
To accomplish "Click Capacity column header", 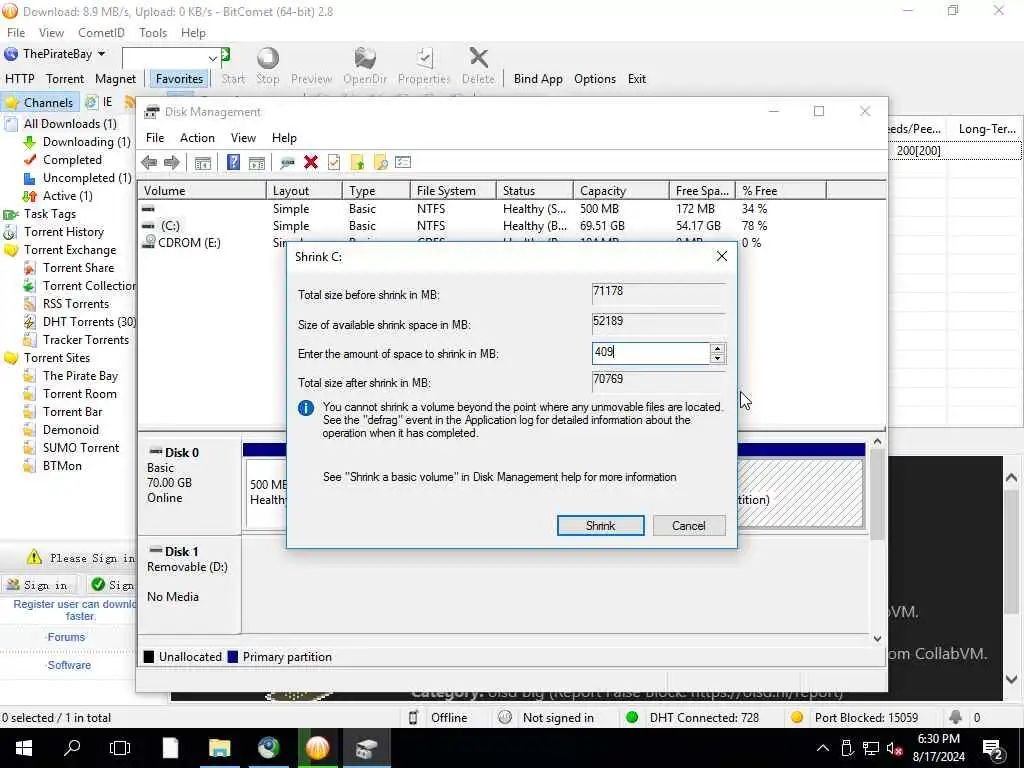I will 621,191.
